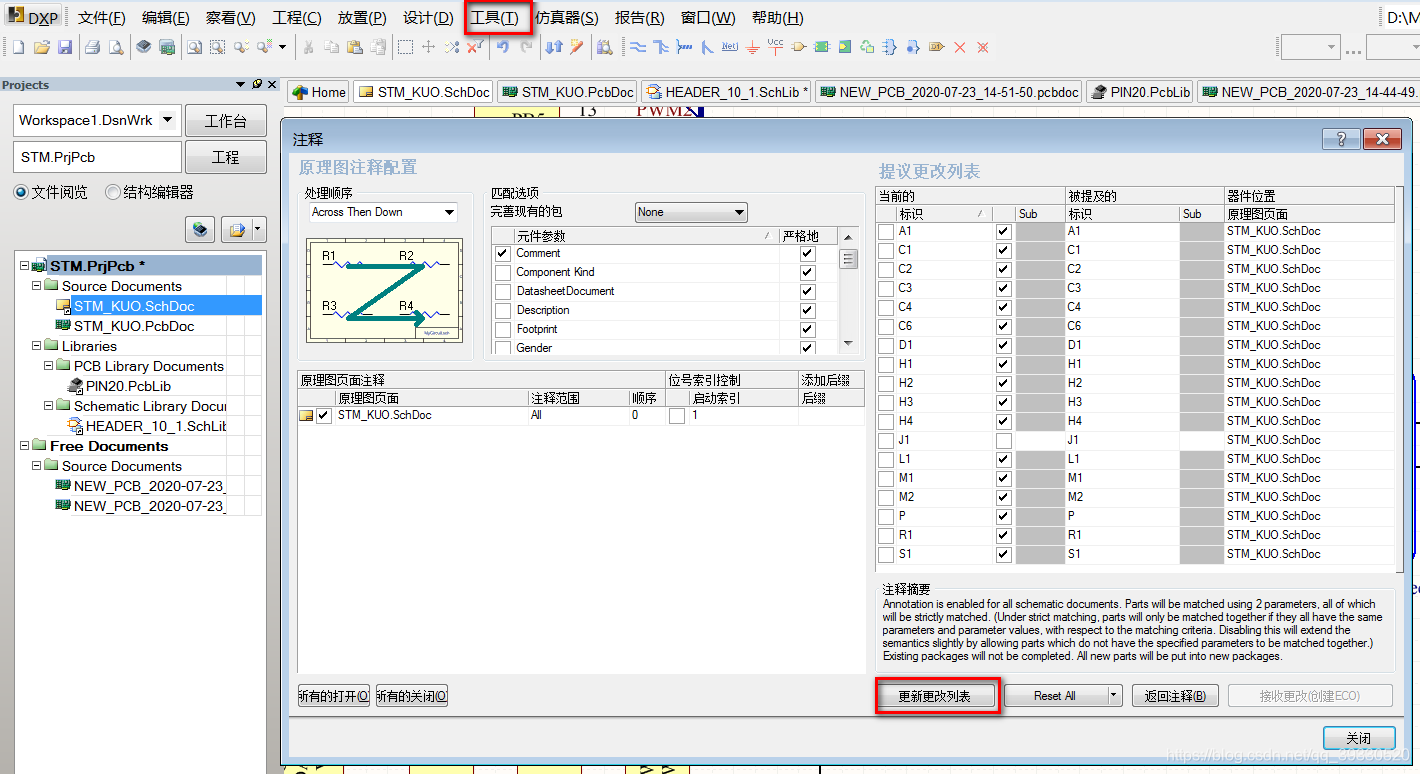Click the 工程 button in Projects panel
The width and height of the screenshot is (1420, 774).
pyautogui.click(x=226, y=157)
